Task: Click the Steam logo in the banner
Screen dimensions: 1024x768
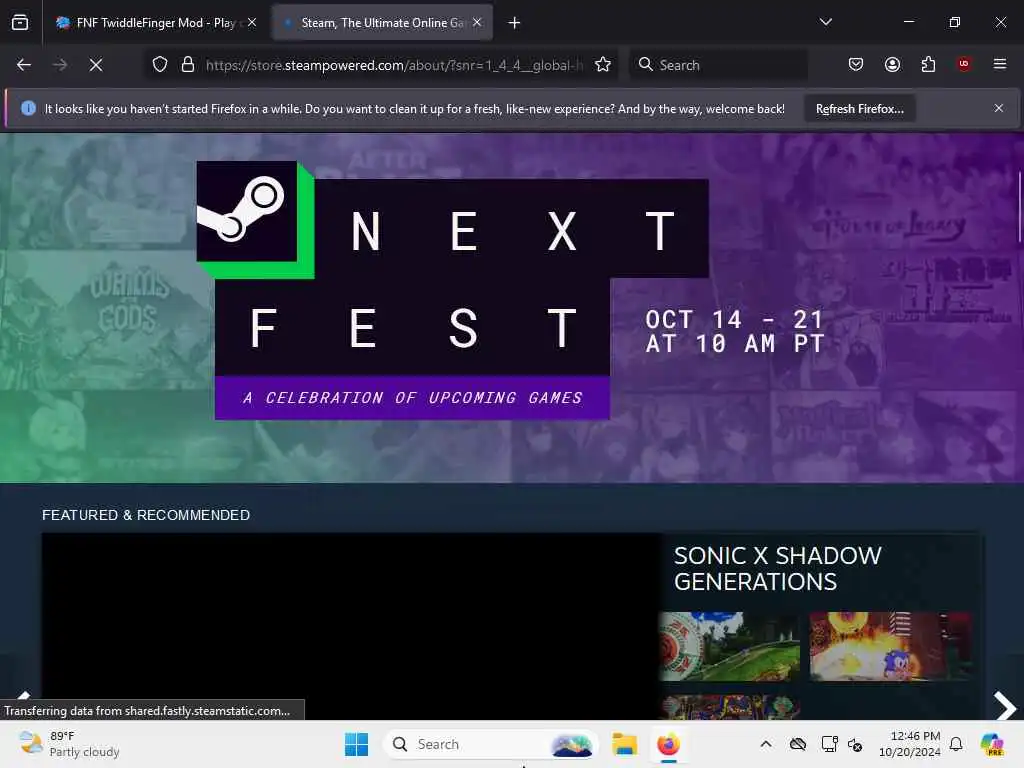Action: (248, 212)
